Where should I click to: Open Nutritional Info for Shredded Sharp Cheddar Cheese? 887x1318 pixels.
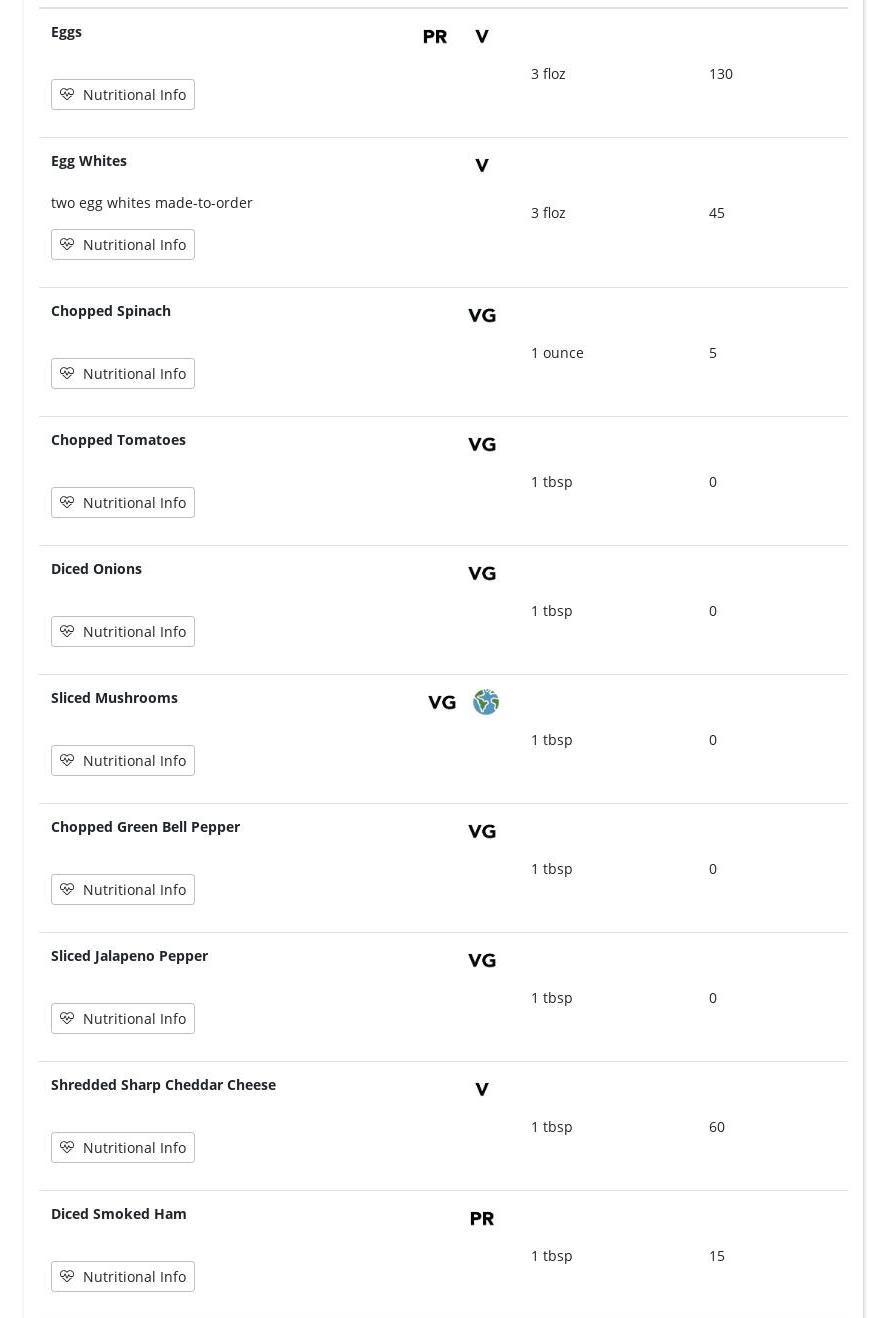point(123,1148)
